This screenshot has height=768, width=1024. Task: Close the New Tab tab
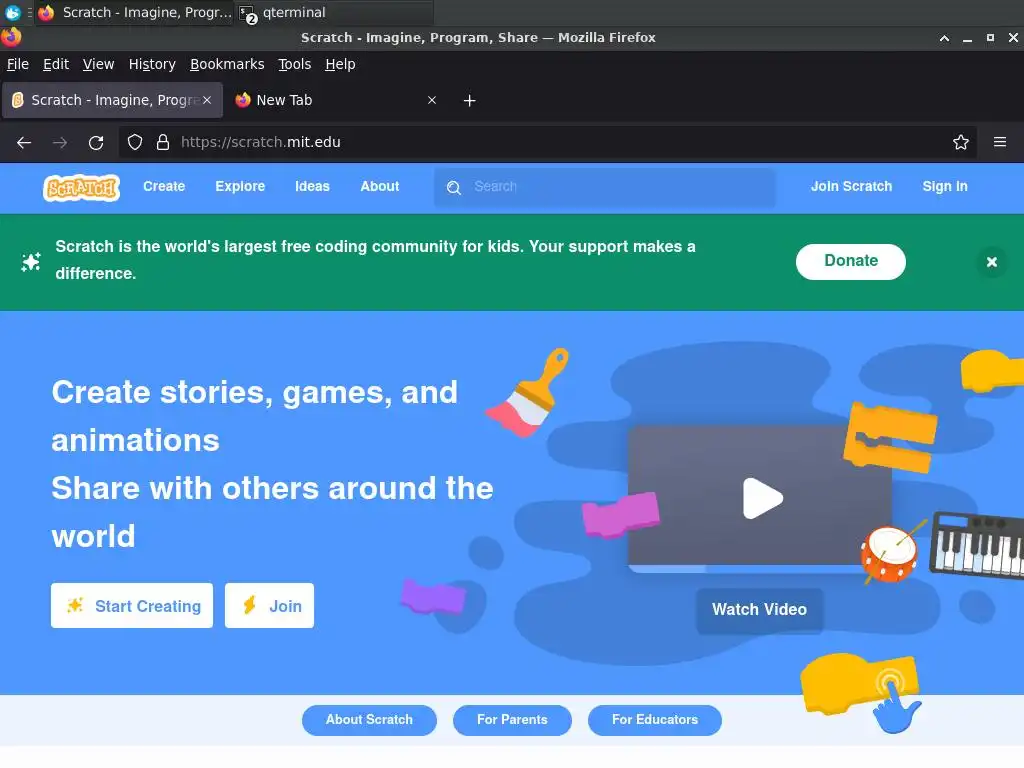[432, 100]
